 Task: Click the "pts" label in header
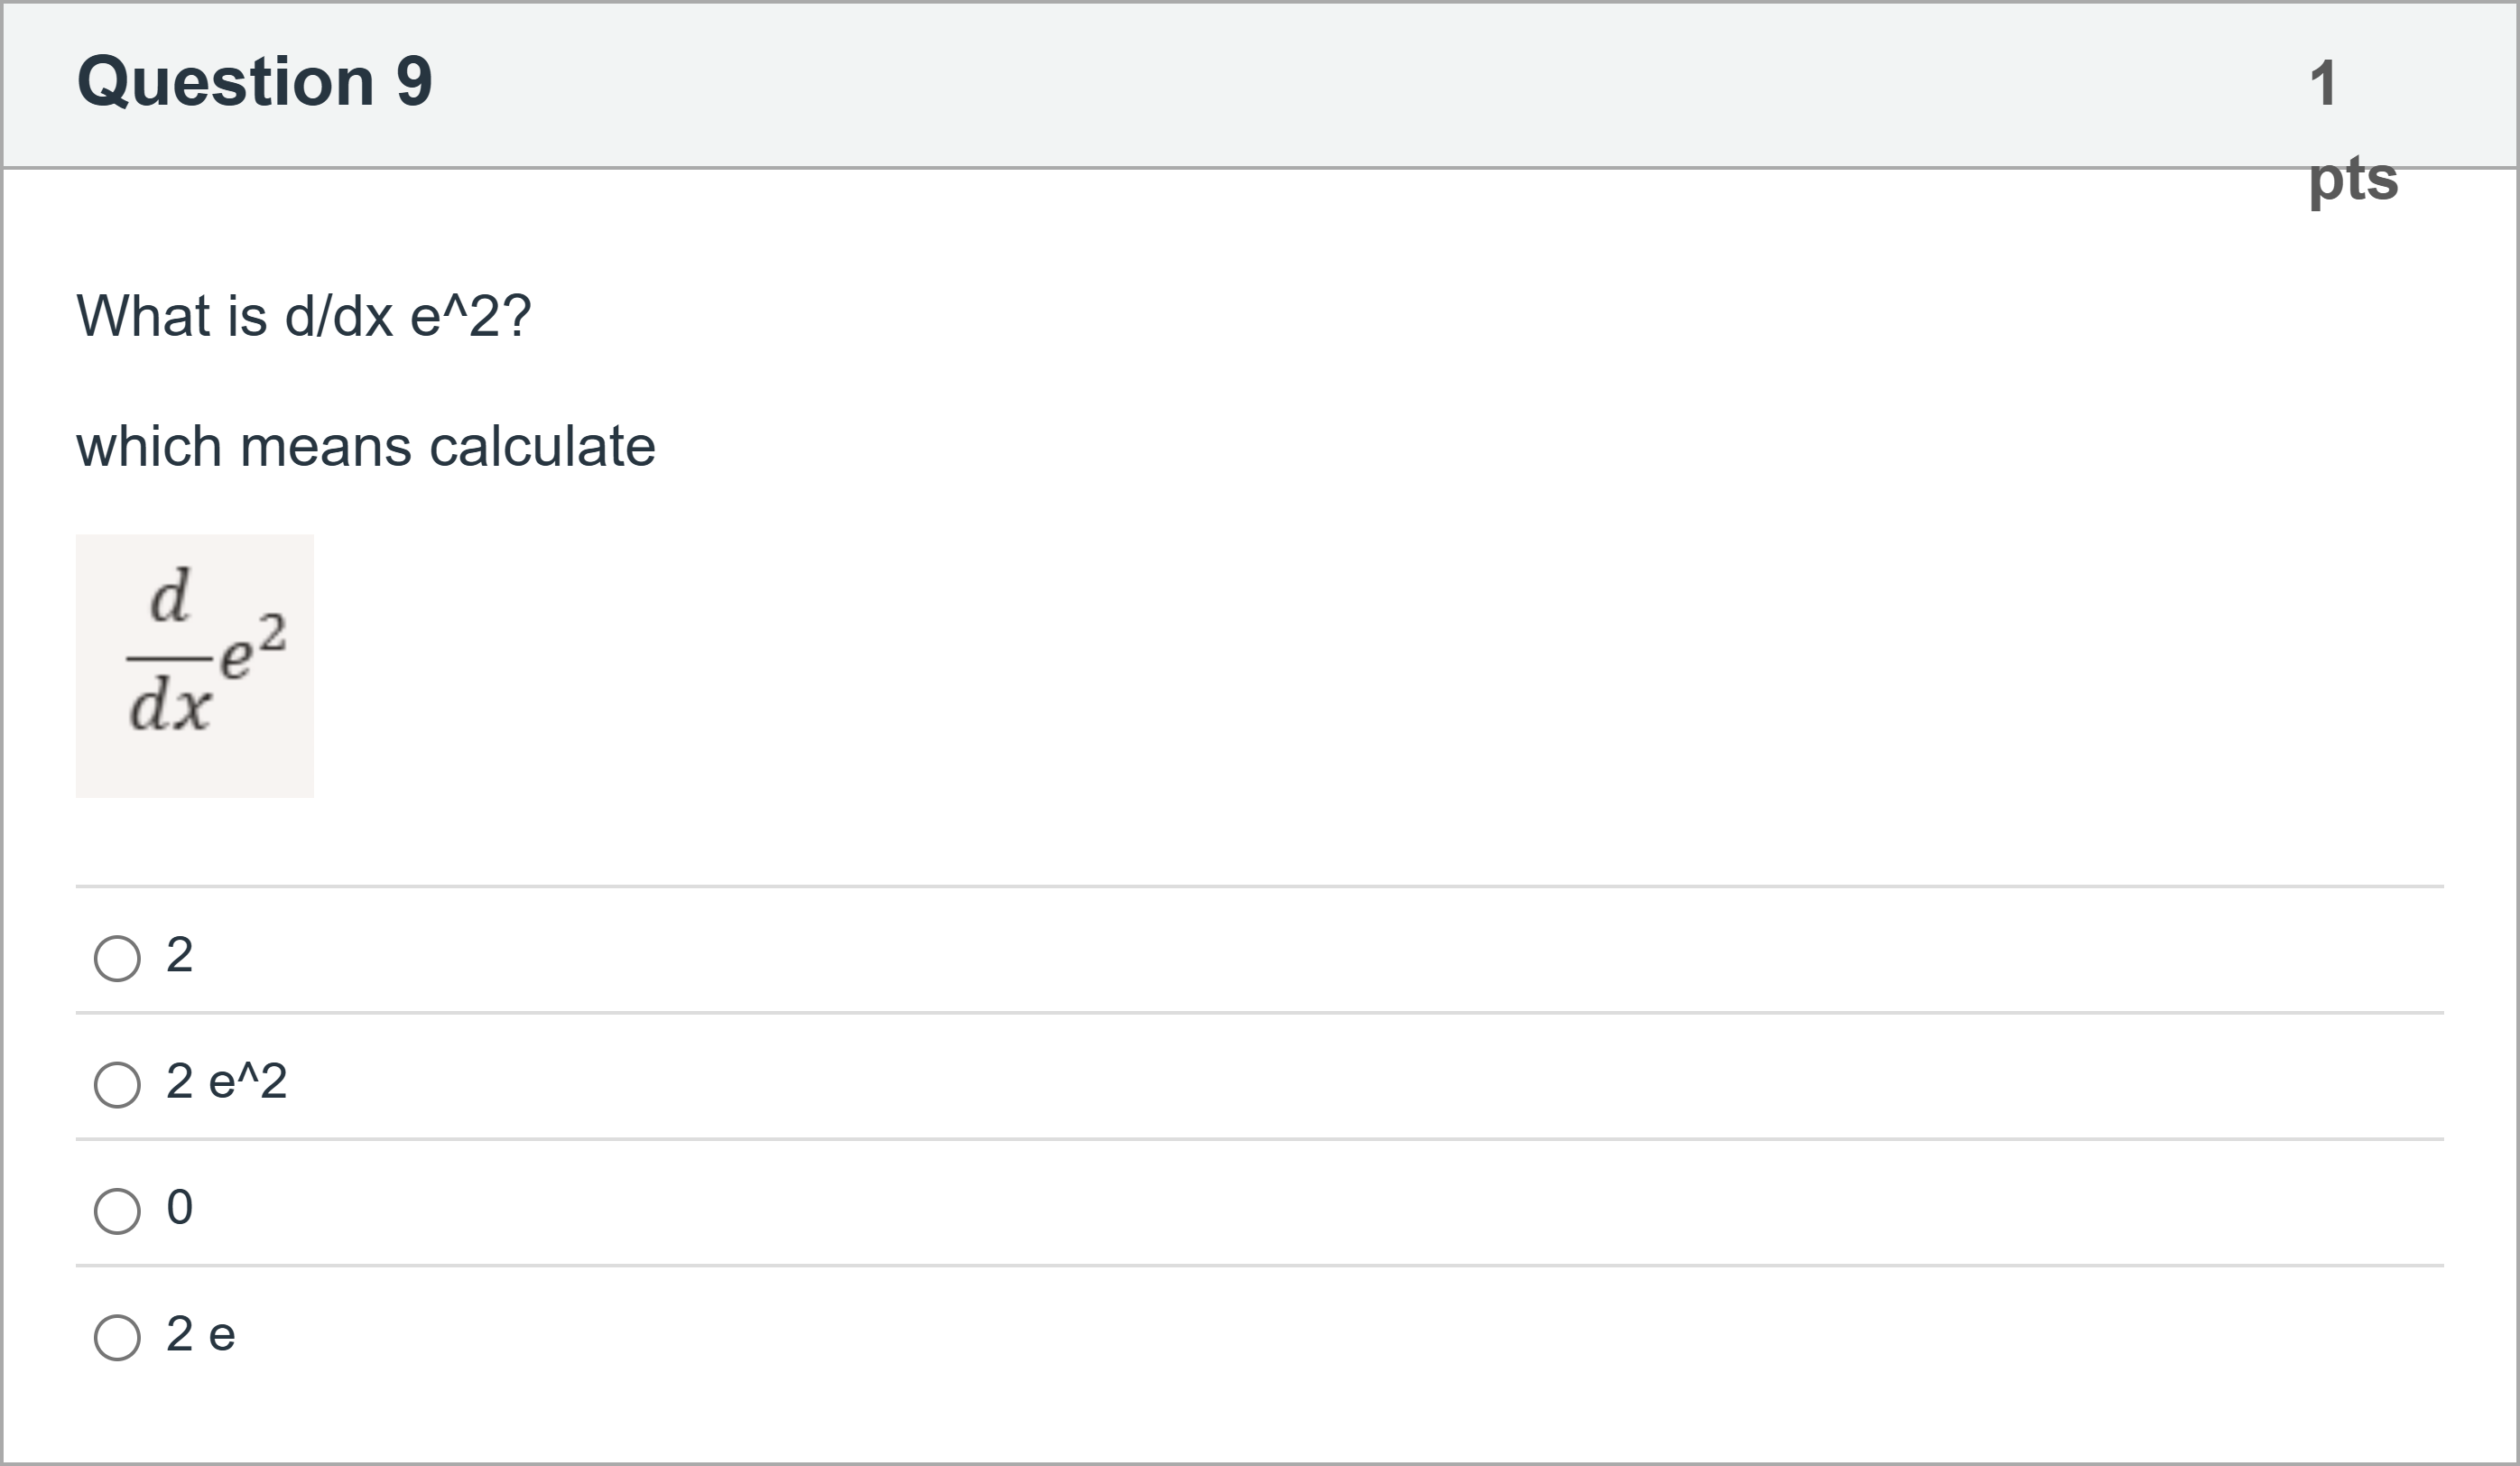coord(2352,180)
